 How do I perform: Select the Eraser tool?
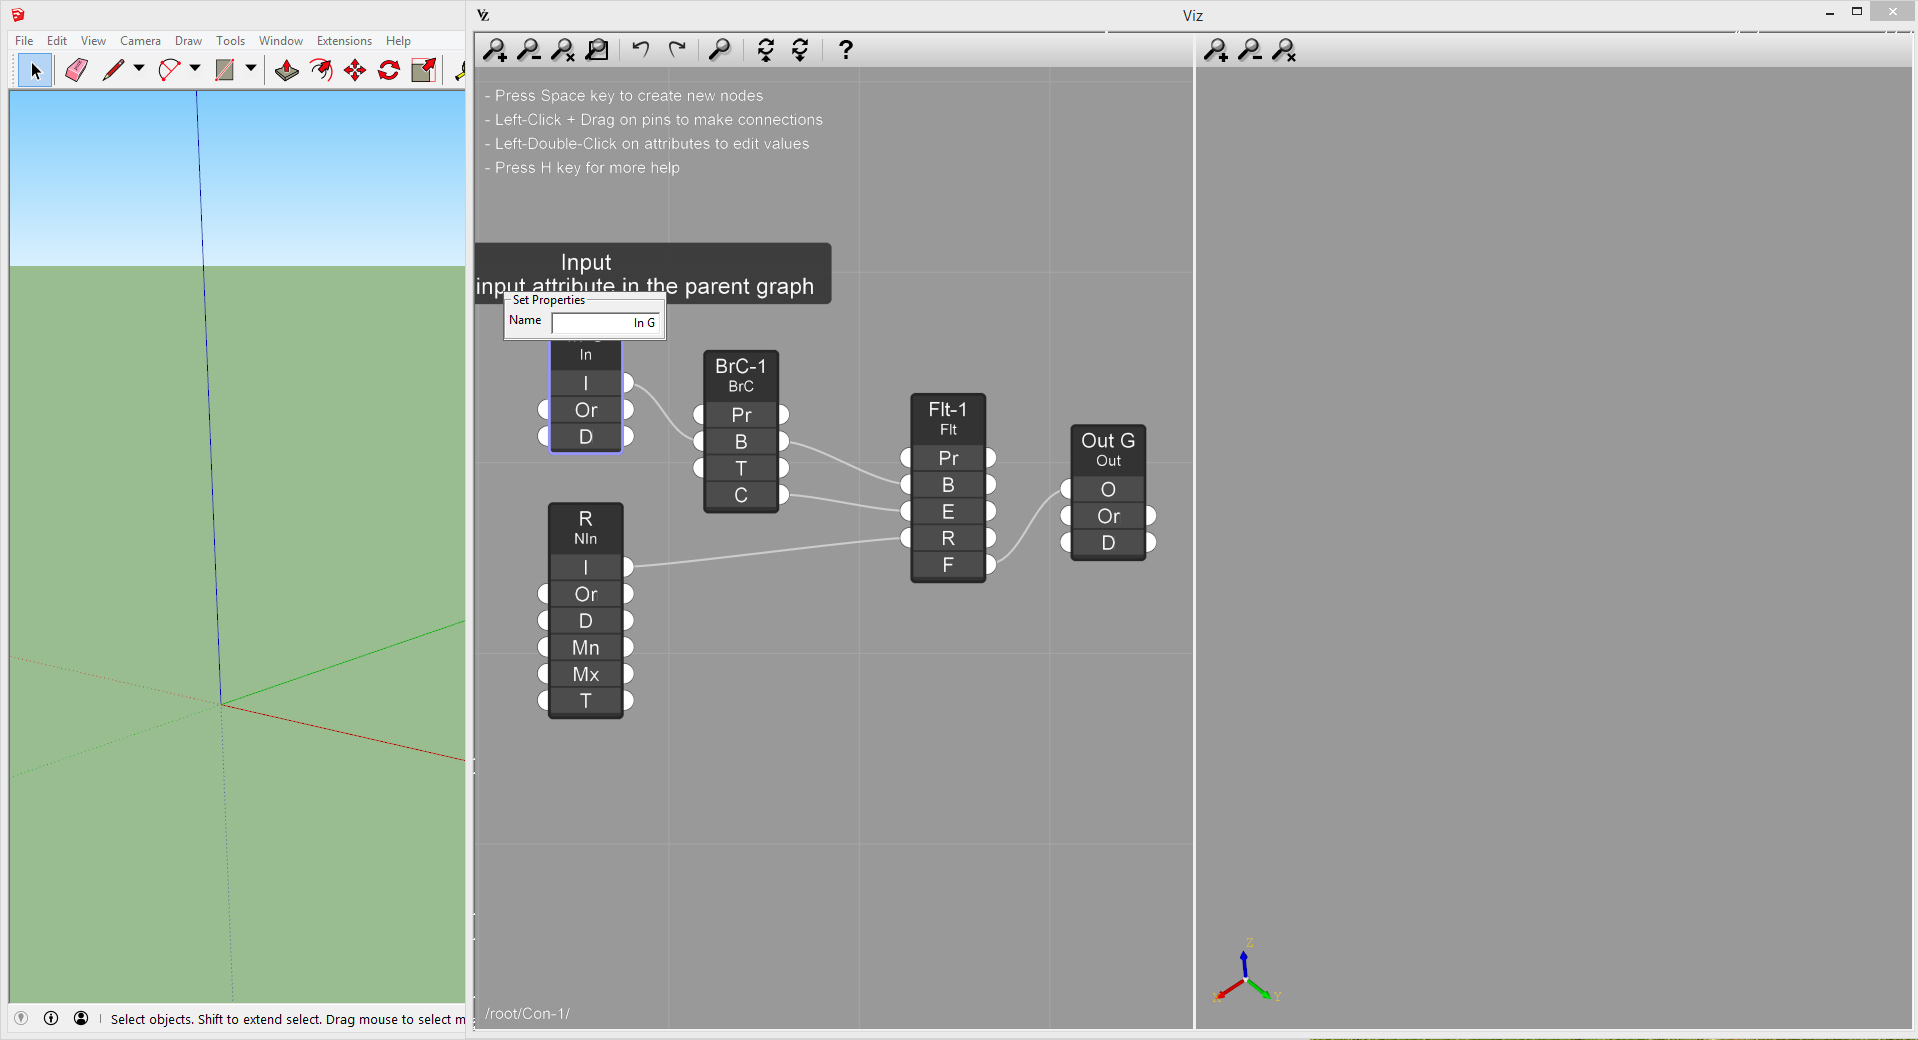click(x=76, y=70)
